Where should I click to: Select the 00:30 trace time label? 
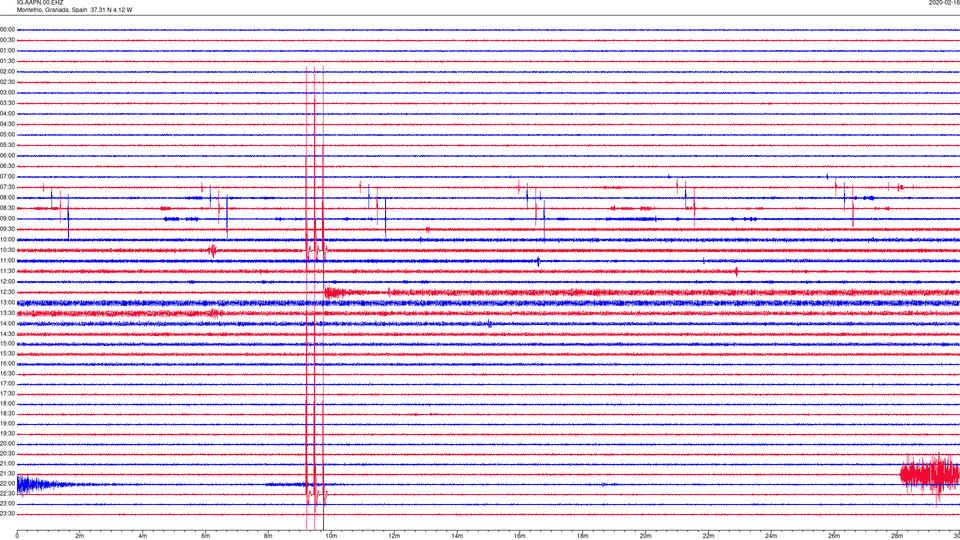pyautogui.click(x=7, y=40)
